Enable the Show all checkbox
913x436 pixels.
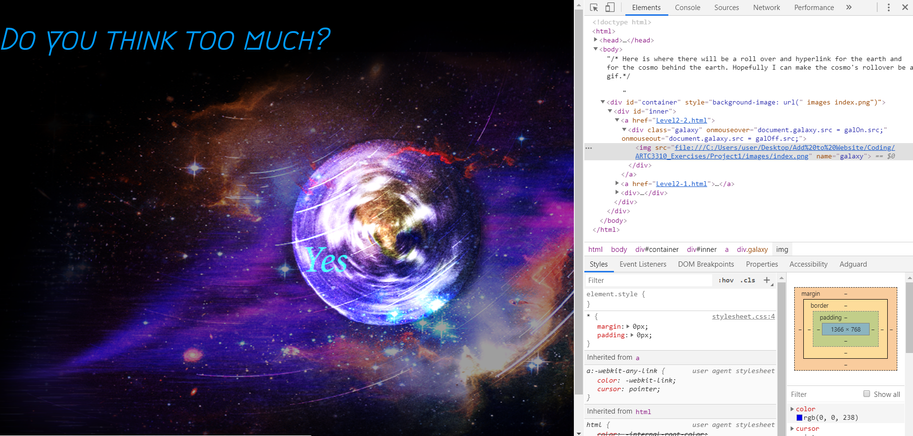[x=866, y=394]
